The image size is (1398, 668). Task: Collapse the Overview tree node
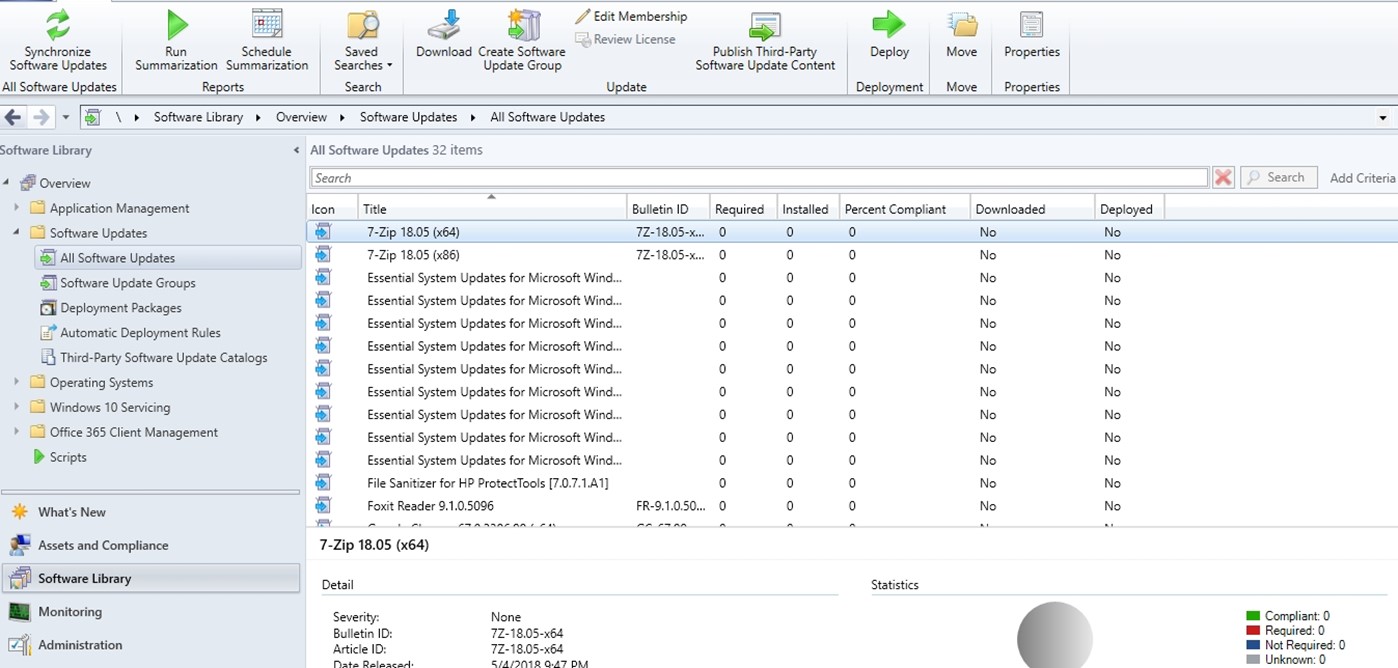tap(6, 183)
